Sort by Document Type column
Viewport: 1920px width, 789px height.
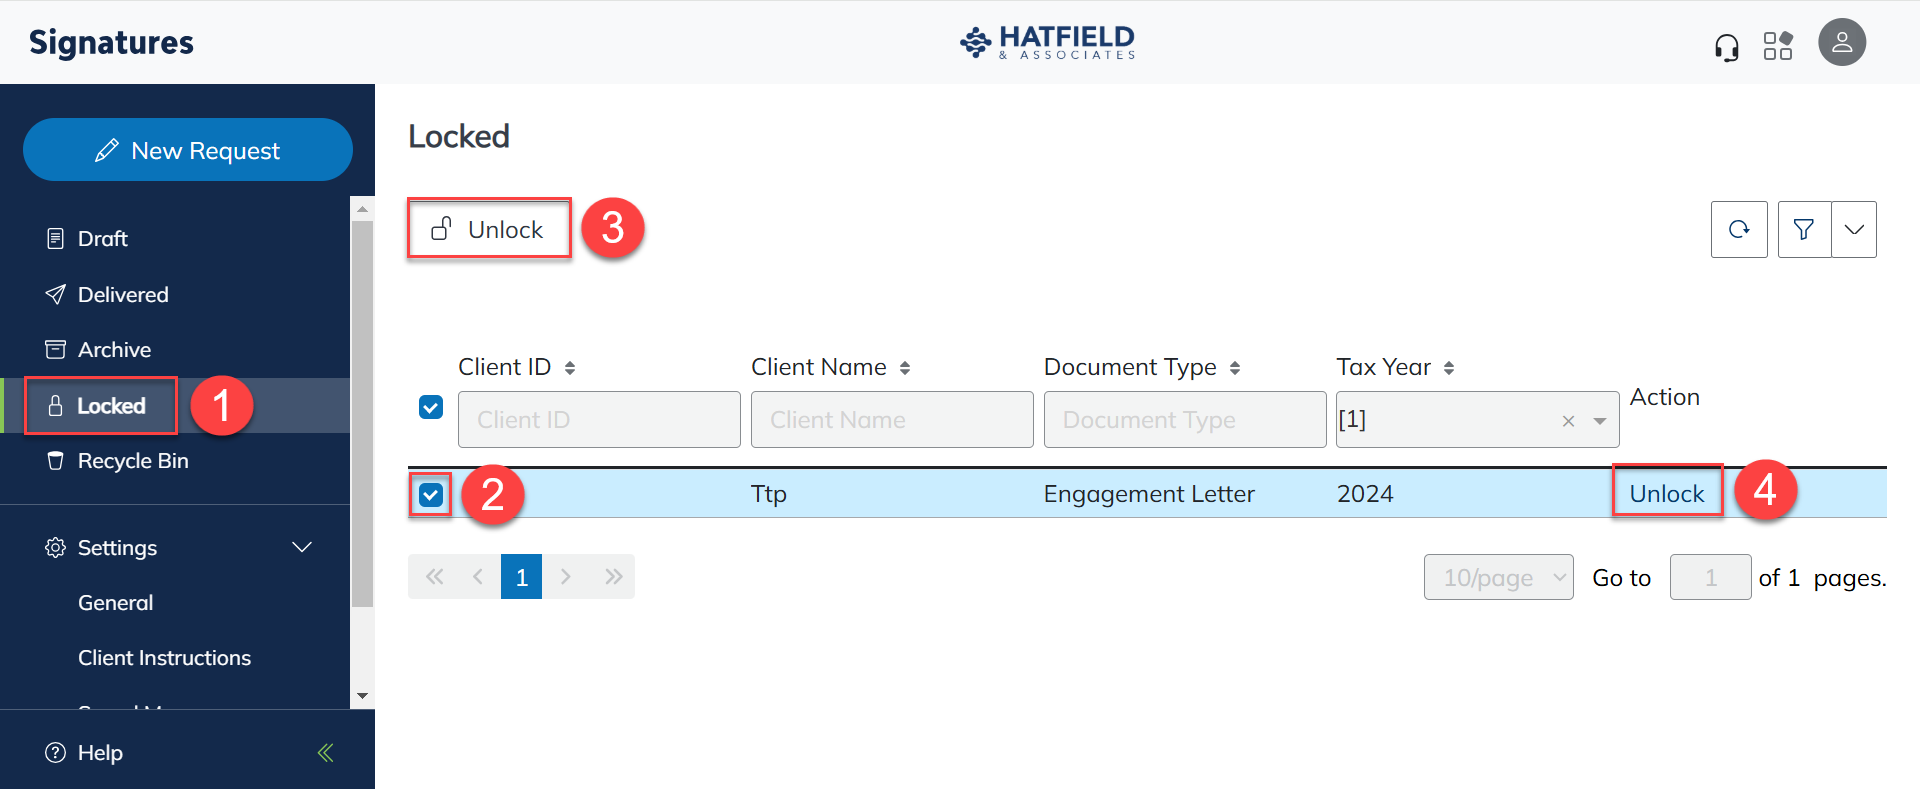[x=1235, y=368]
